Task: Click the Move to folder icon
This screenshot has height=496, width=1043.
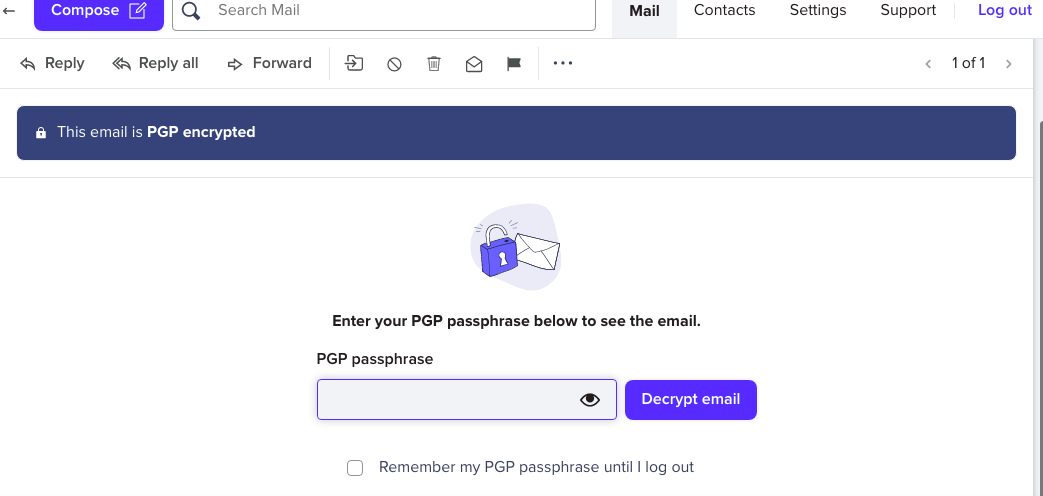Action: [x=354, y=63]
